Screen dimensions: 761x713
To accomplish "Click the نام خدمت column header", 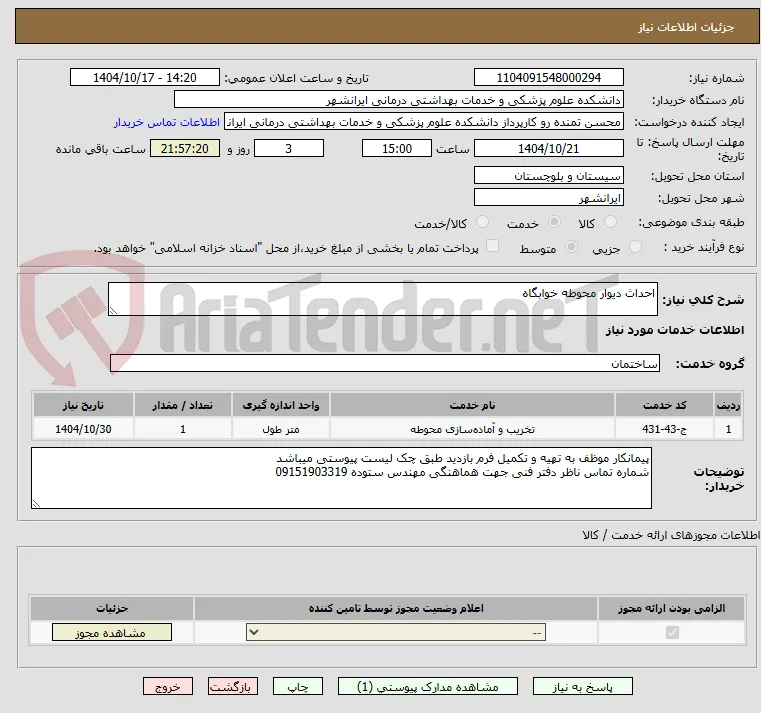I will coord(472,405).
